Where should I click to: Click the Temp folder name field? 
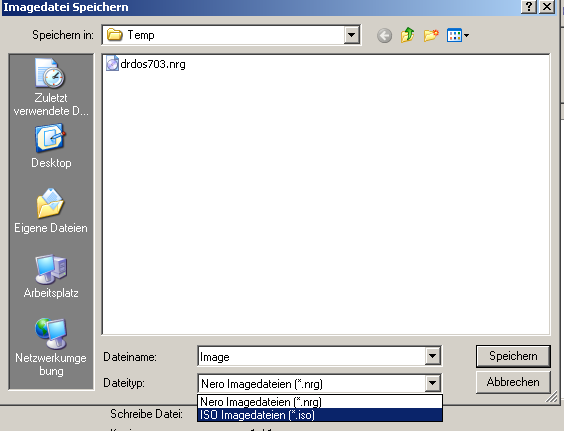point(223,35)
